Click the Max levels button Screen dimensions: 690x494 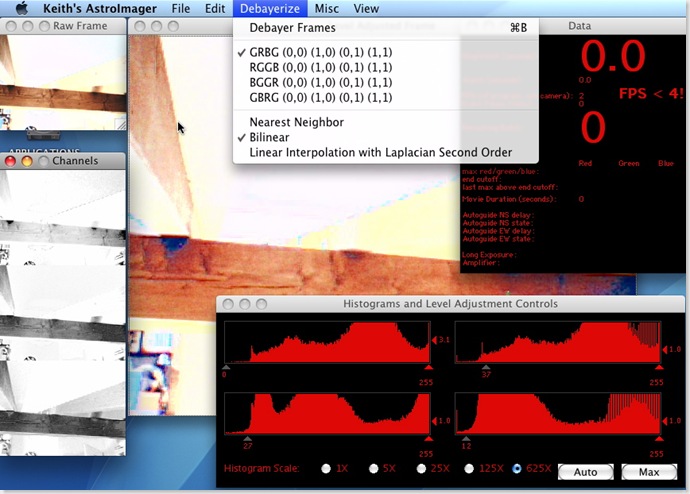(x=649, y=472)
